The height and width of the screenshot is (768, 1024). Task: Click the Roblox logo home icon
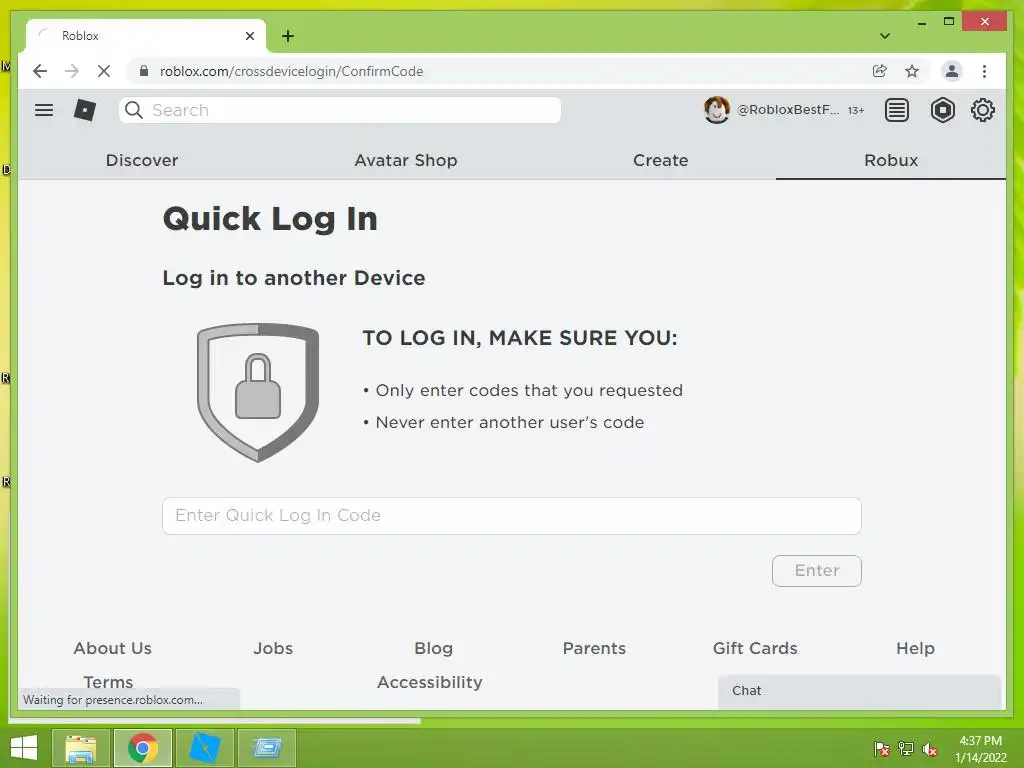[85, 110]
